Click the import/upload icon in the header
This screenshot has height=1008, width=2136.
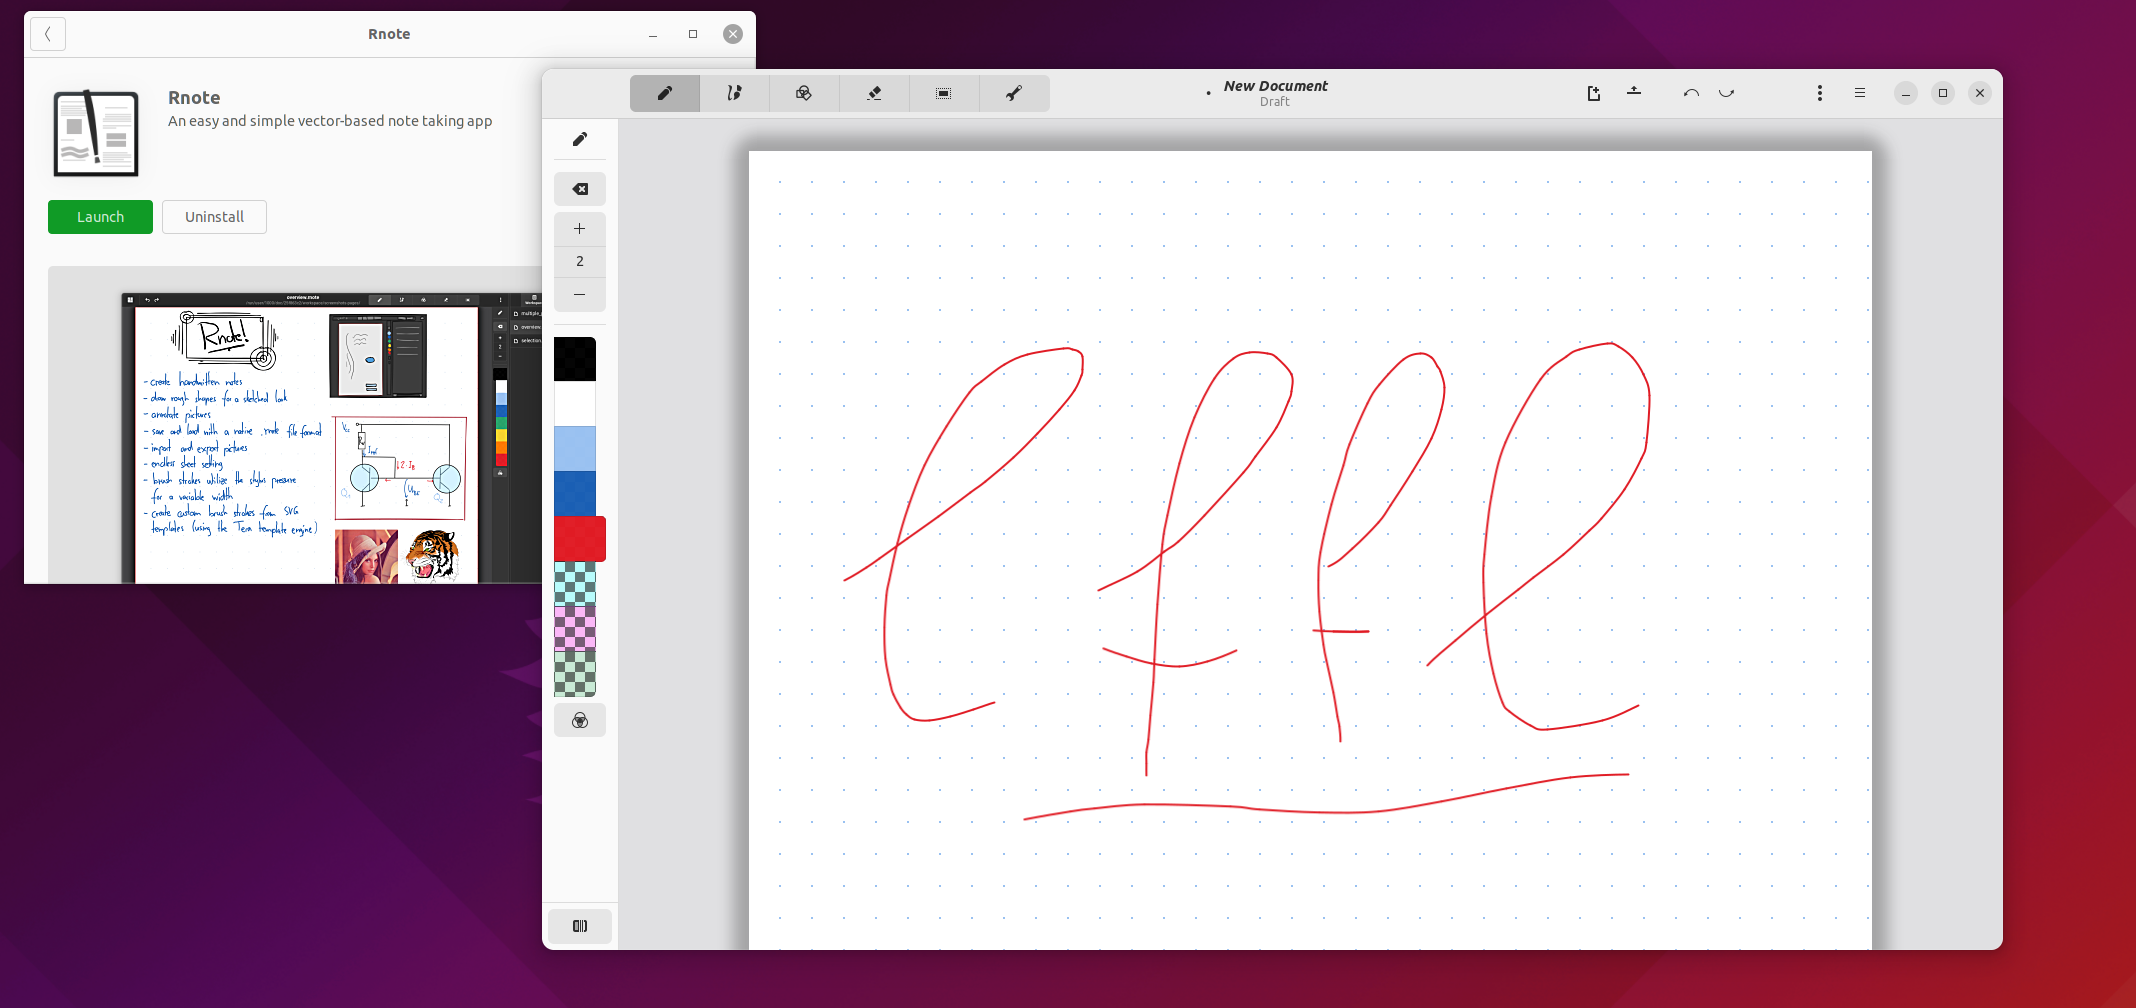click(x=1634, y=92)
